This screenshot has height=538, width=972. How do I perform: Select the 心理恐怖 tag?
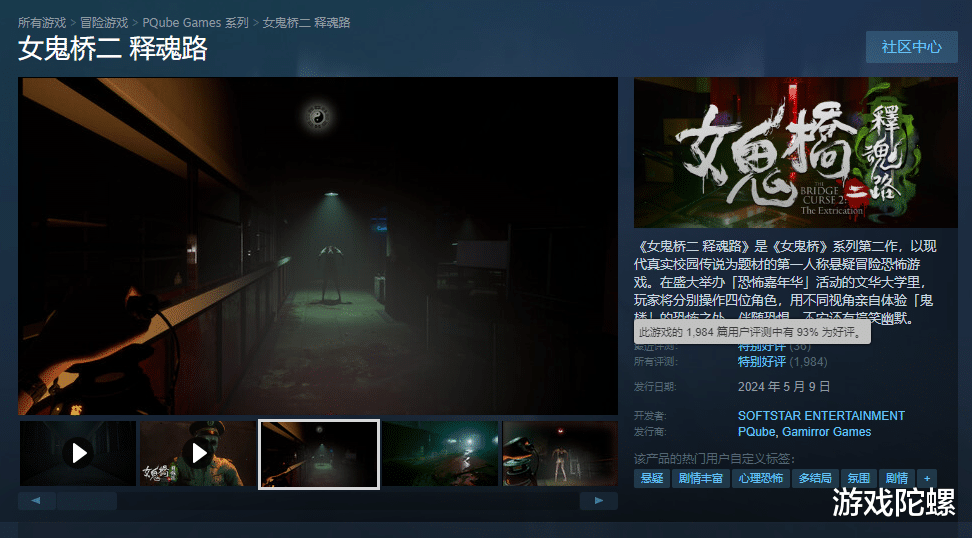761,478
